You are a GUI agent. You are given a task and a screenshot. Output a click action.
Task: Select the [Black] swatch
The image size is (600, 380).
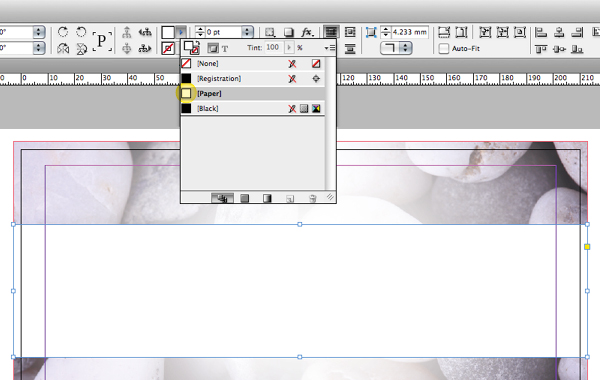[253, 108]
